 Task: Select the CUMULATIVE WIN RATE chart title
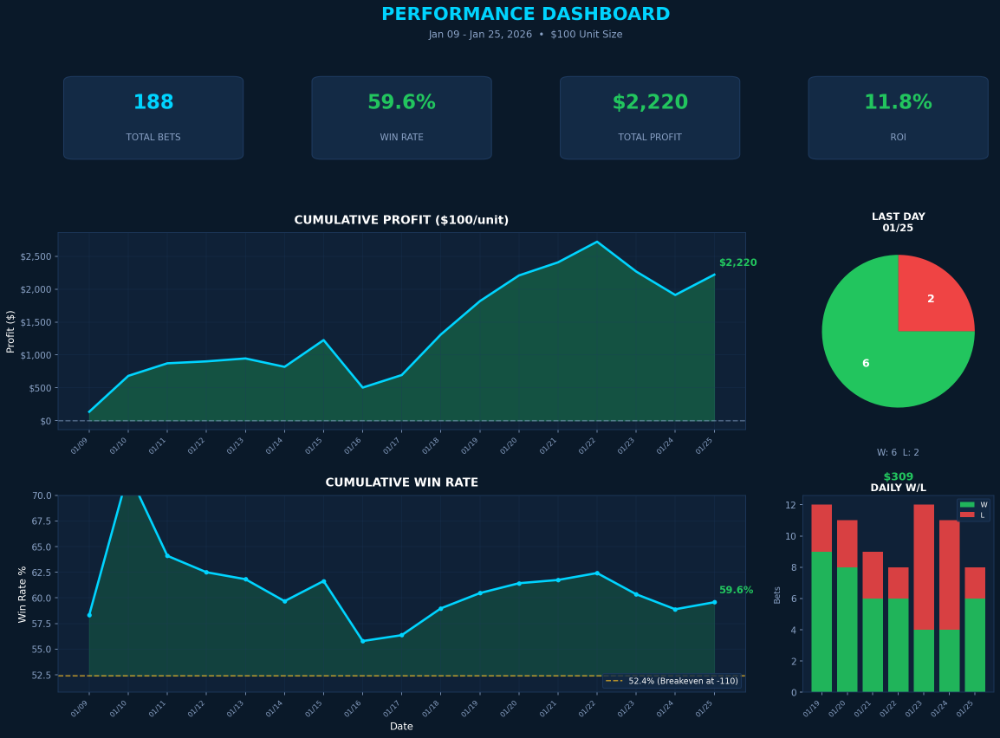click(x=401, y=481)
